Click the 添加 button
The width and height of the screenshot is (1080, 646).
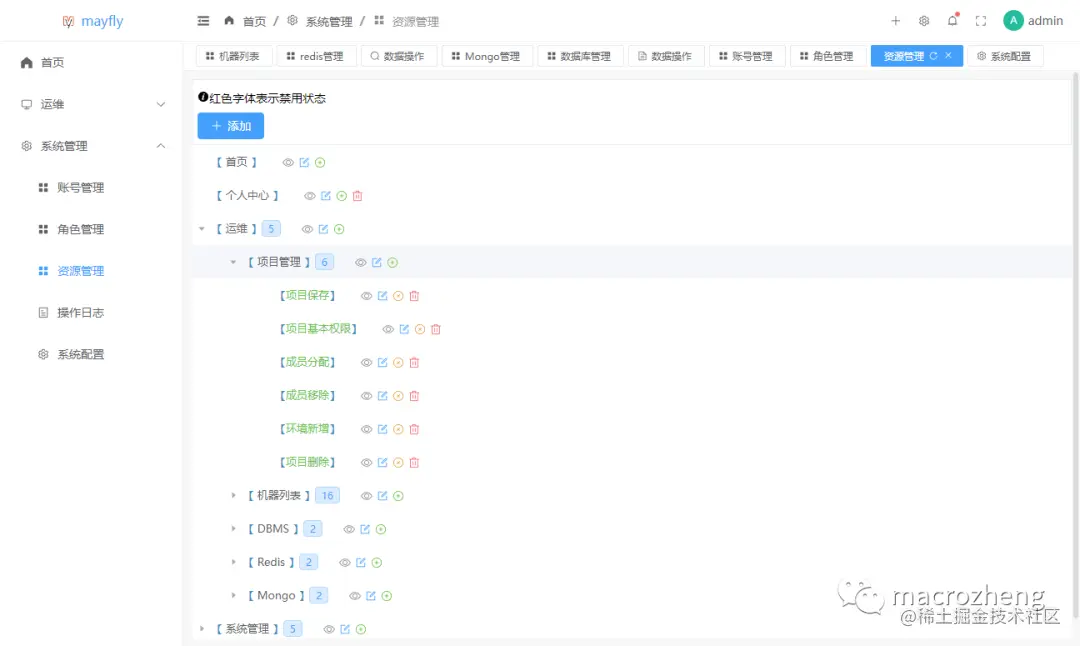pos(231,126)
